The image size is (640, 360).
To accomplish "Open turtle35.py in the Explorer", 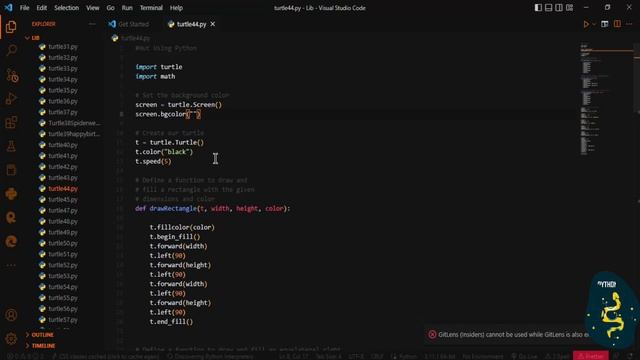I will (x=63, y=90).
